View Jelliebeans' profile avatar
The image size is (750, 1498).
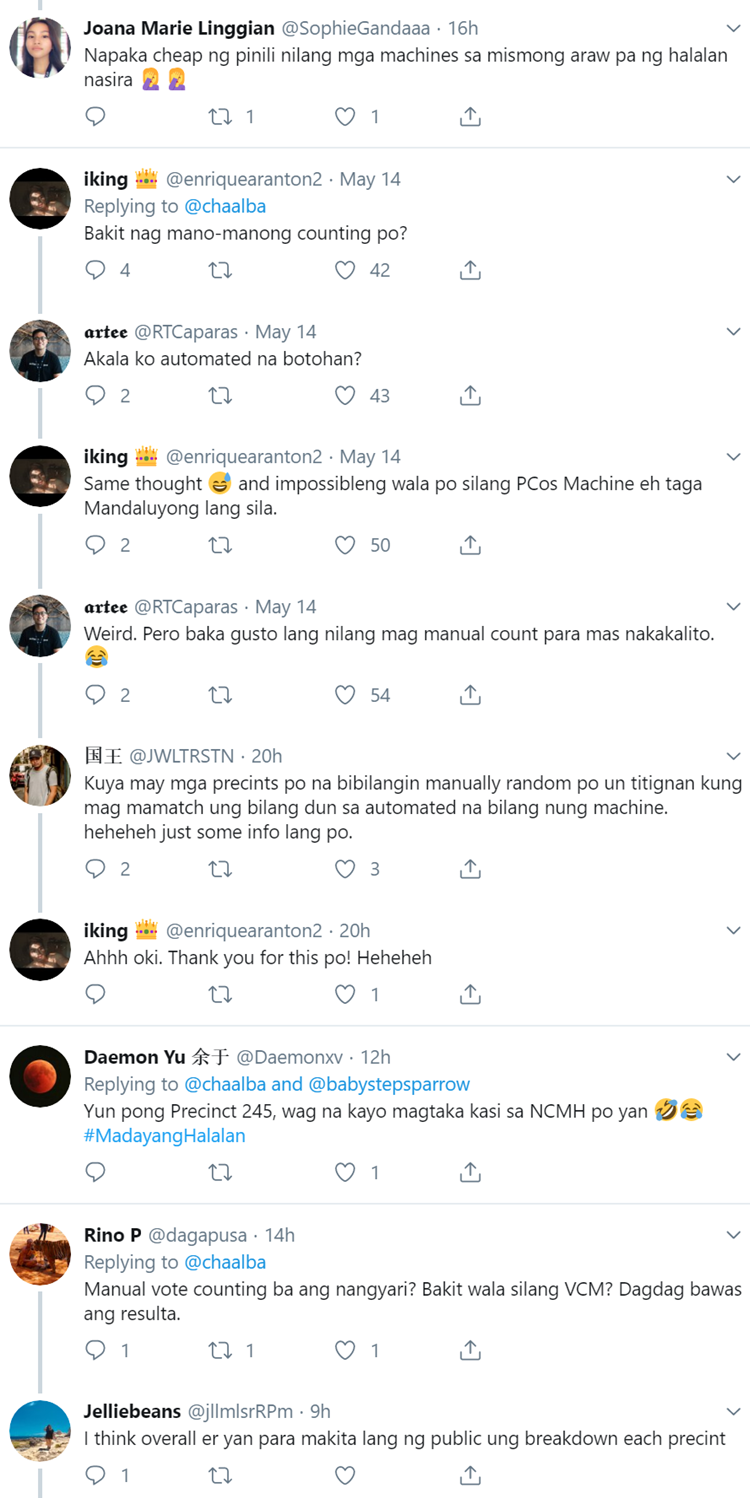pyautogui.click(x=40, y=1430)
